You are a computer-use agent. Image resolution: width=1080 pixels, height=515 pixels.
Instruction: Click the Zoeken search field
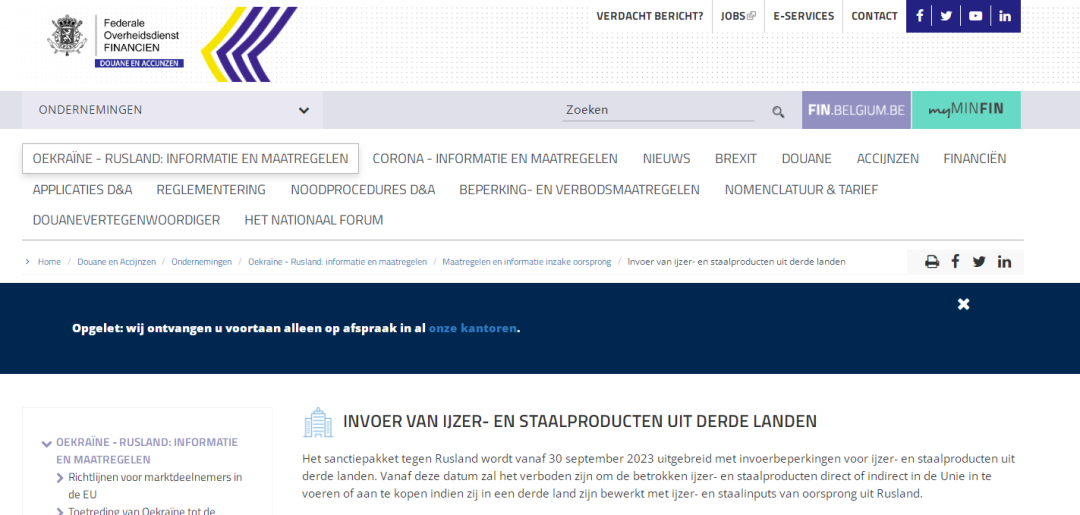[x=658, y=110]
